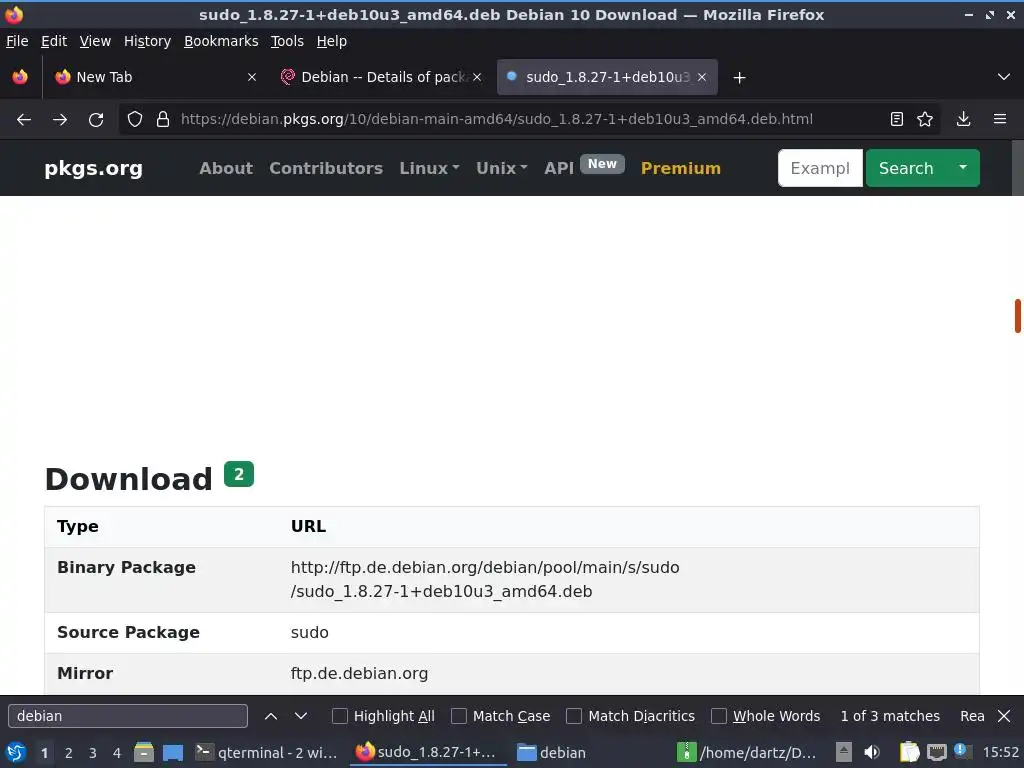
Task: Find previous match arrow
Action: coord(271,716)
